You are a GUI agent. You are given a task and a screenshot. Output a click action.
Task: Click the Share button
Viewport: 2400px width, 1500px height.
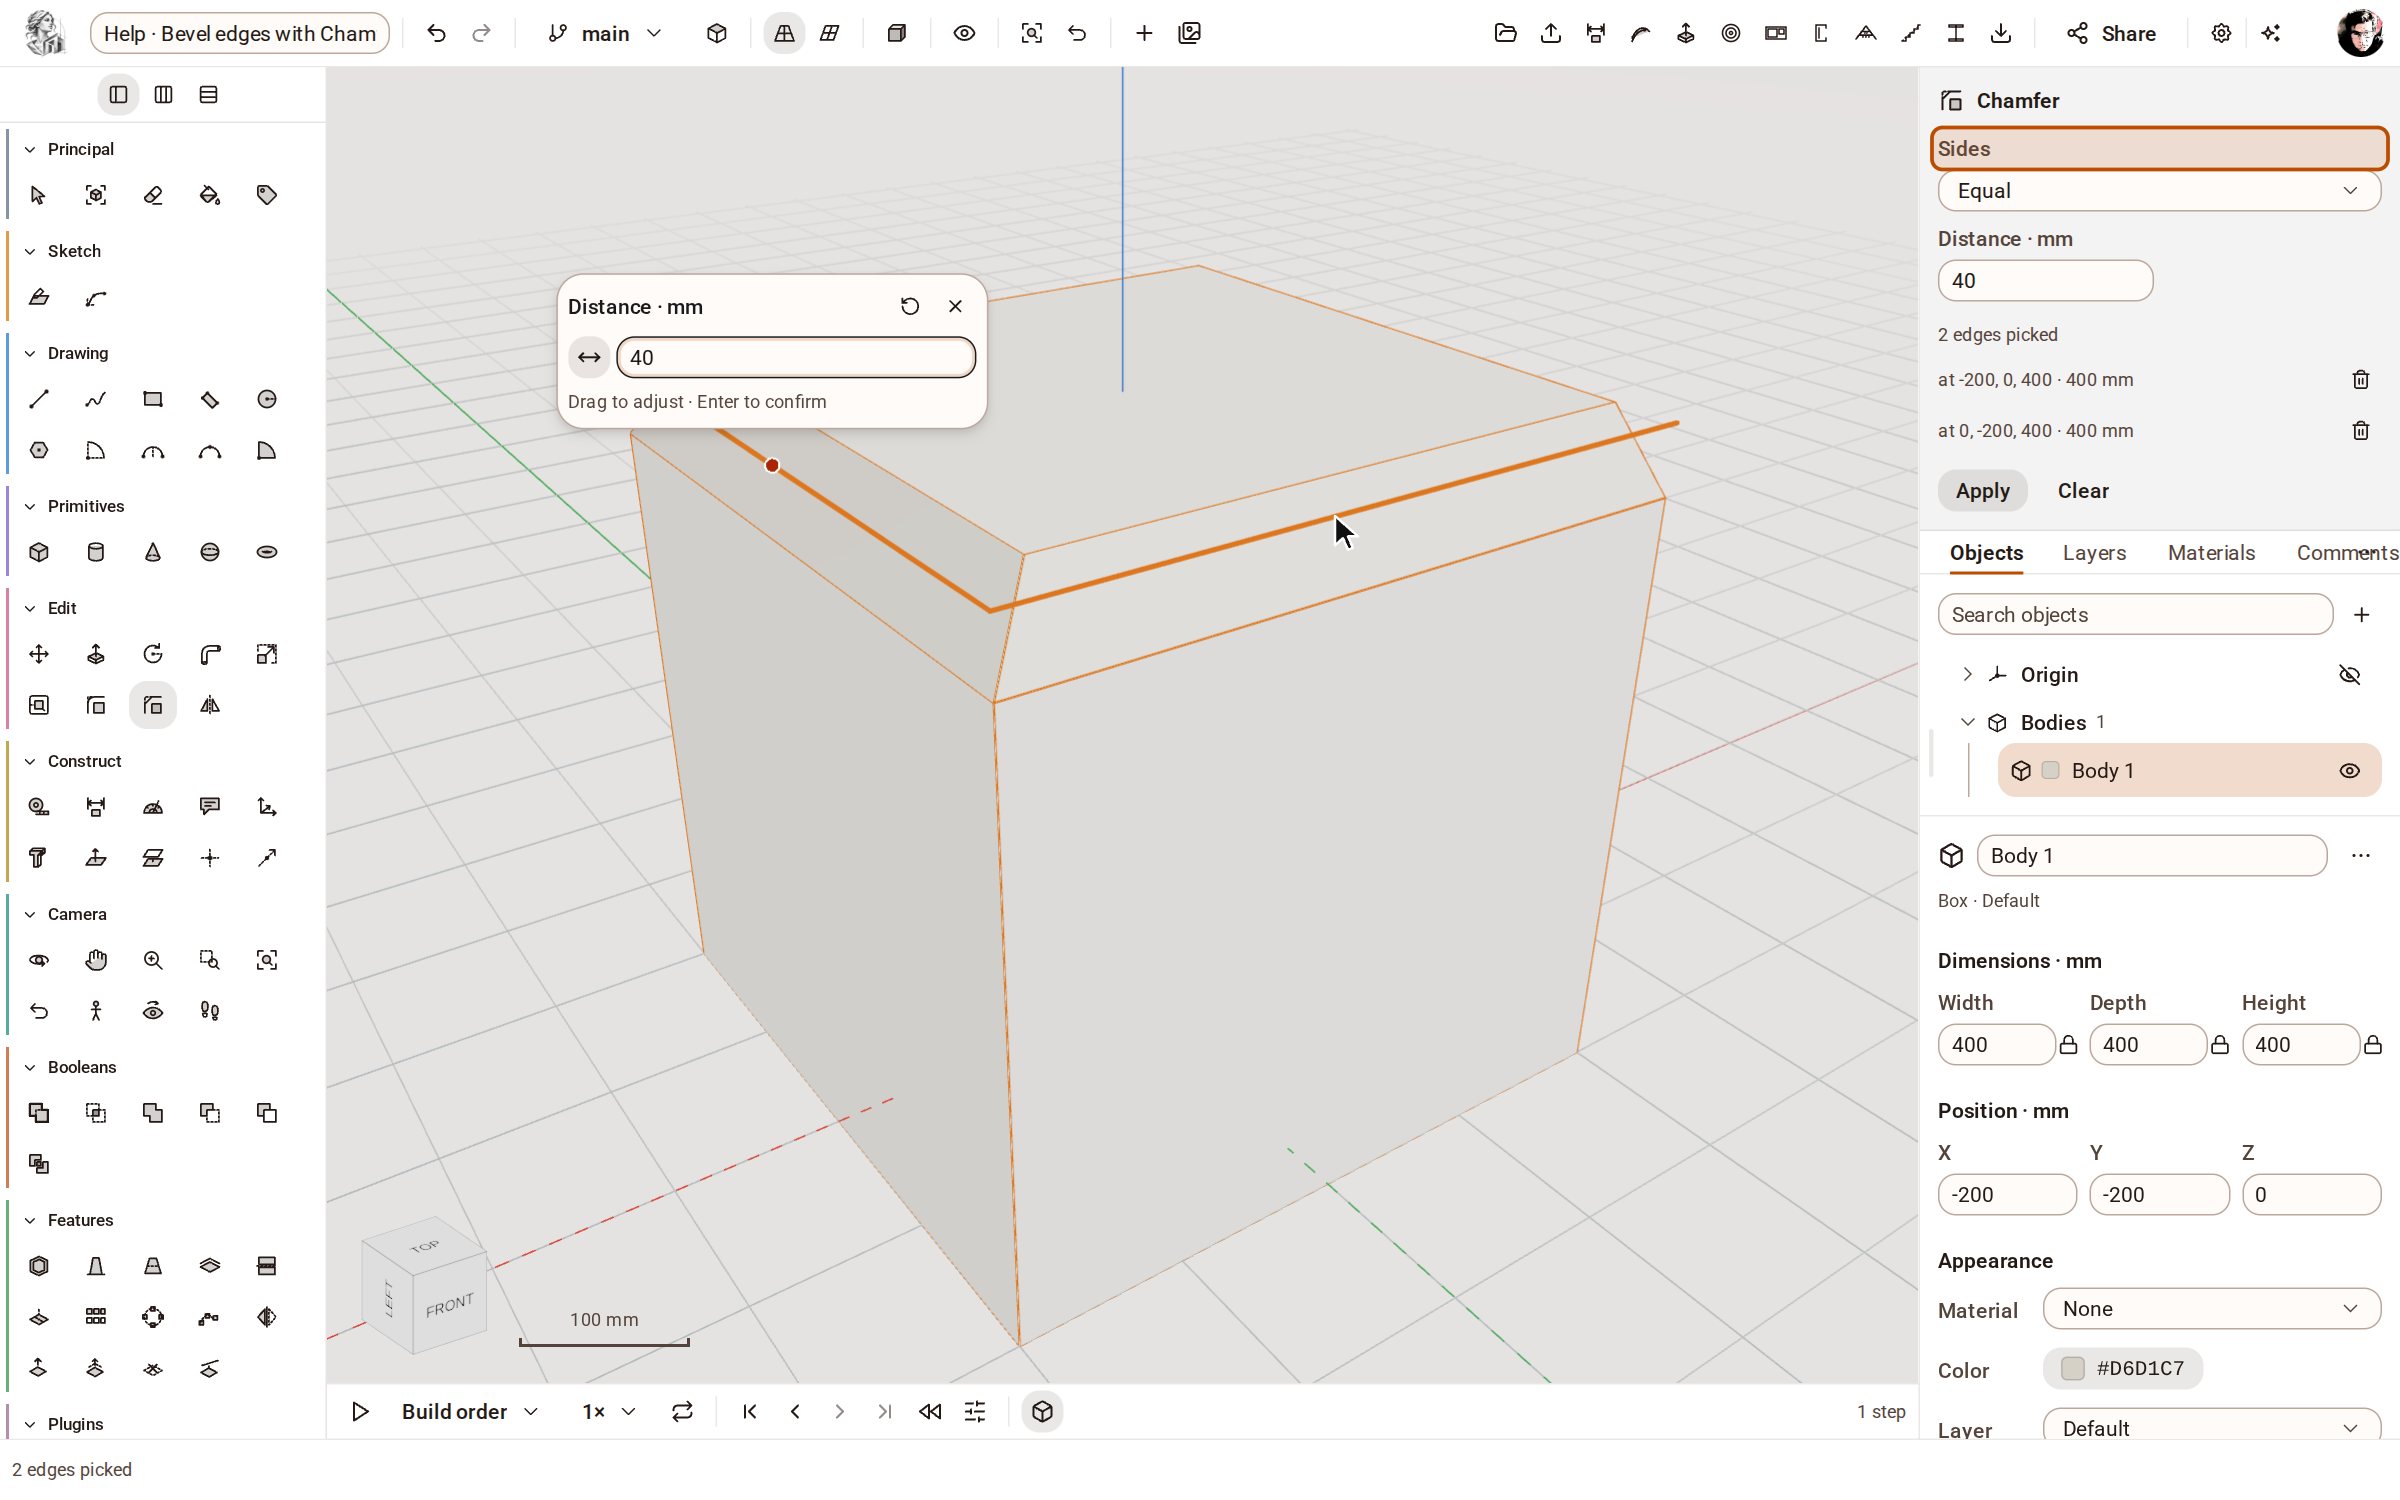click(2111, 34)
